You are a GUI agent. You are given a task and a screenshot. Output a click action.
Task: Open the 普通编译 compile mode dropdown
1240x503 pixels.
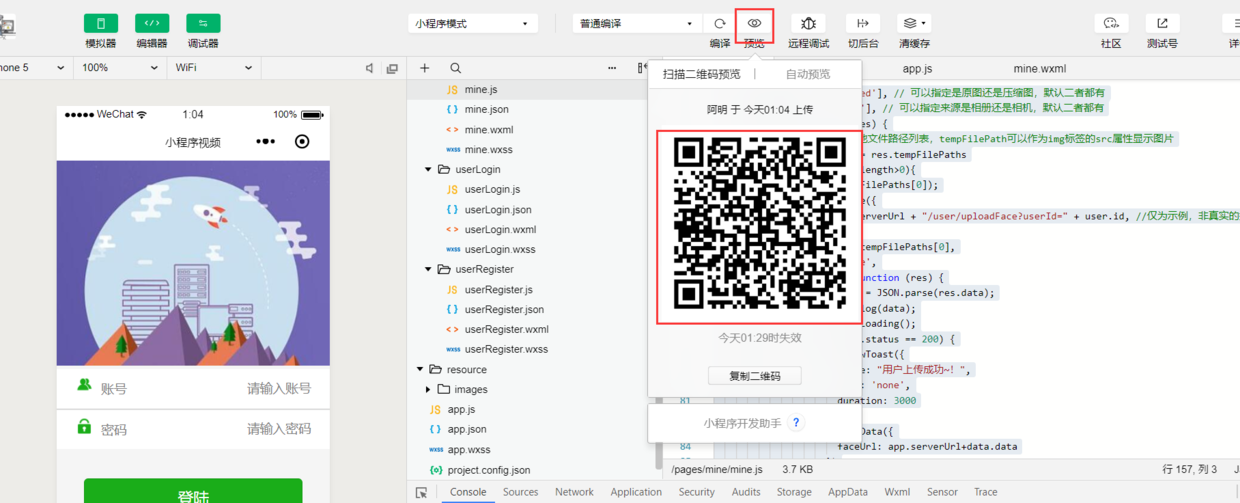pos(637,23)
